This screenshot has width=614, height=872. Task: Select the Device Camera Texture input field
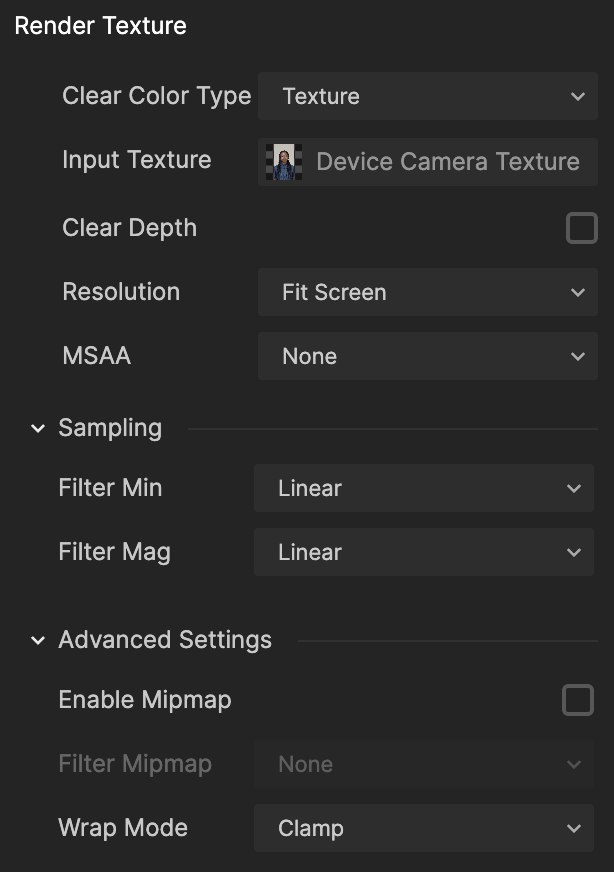(x=428, y=162)
